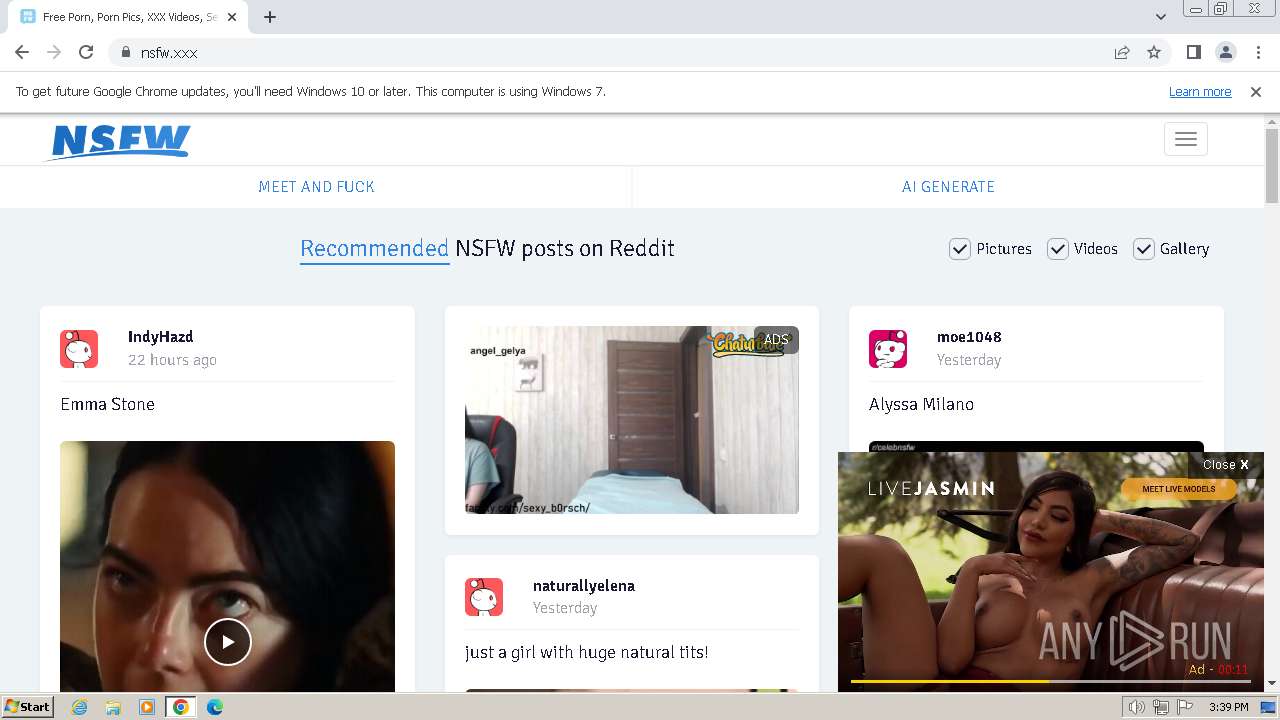Open the IndyHazd username link
1280x720 pixels.
pos(160,337)
